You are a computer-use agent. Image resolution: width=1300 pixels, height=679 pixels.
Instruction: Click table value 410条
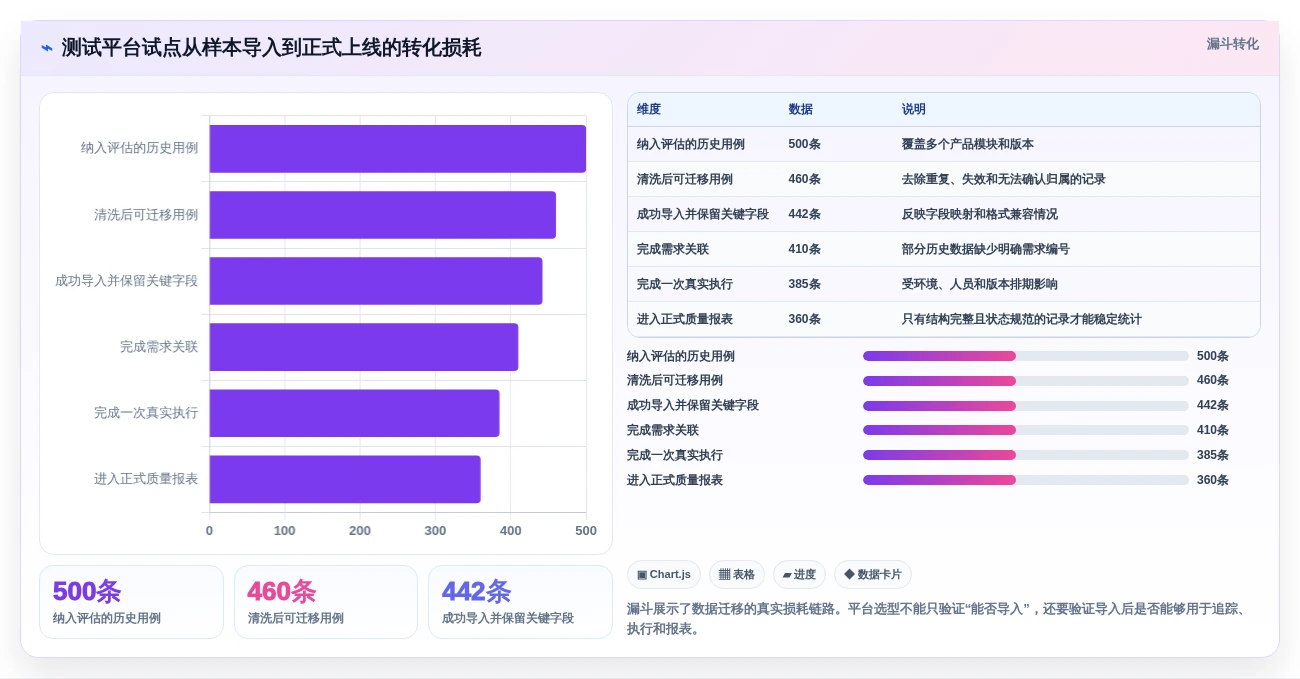tap(804, 249)
